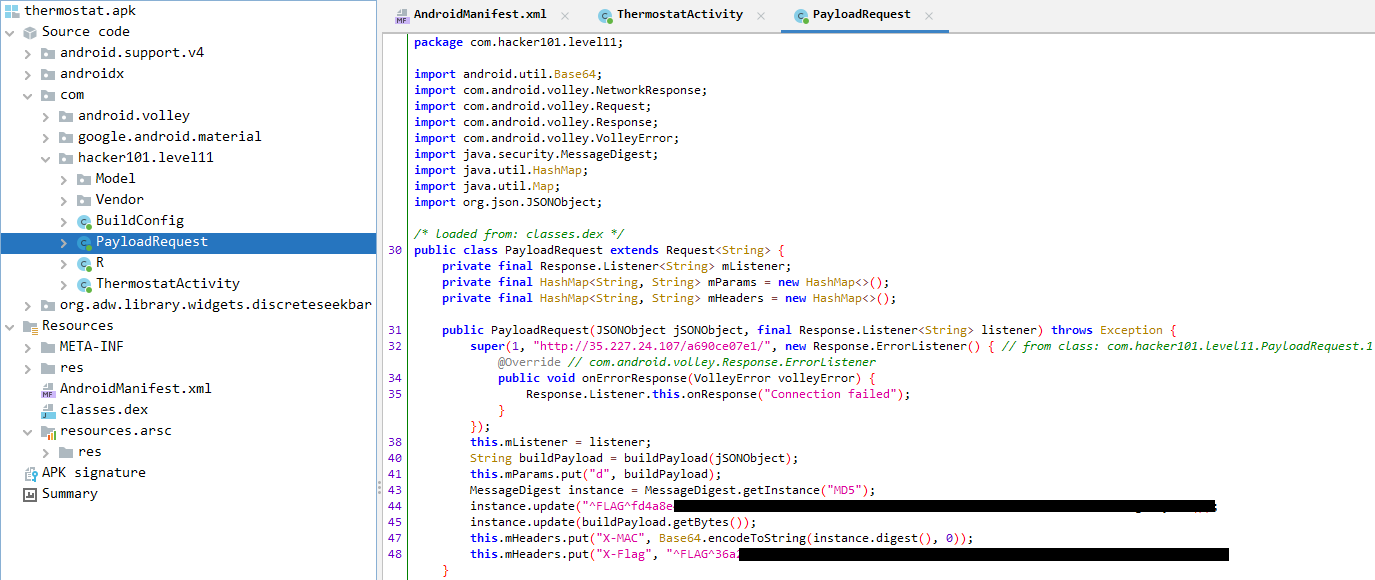Click the Summary icon in tree
Image resolution: width=1375 pixels, height=580 pixels.
click(29, 494)
